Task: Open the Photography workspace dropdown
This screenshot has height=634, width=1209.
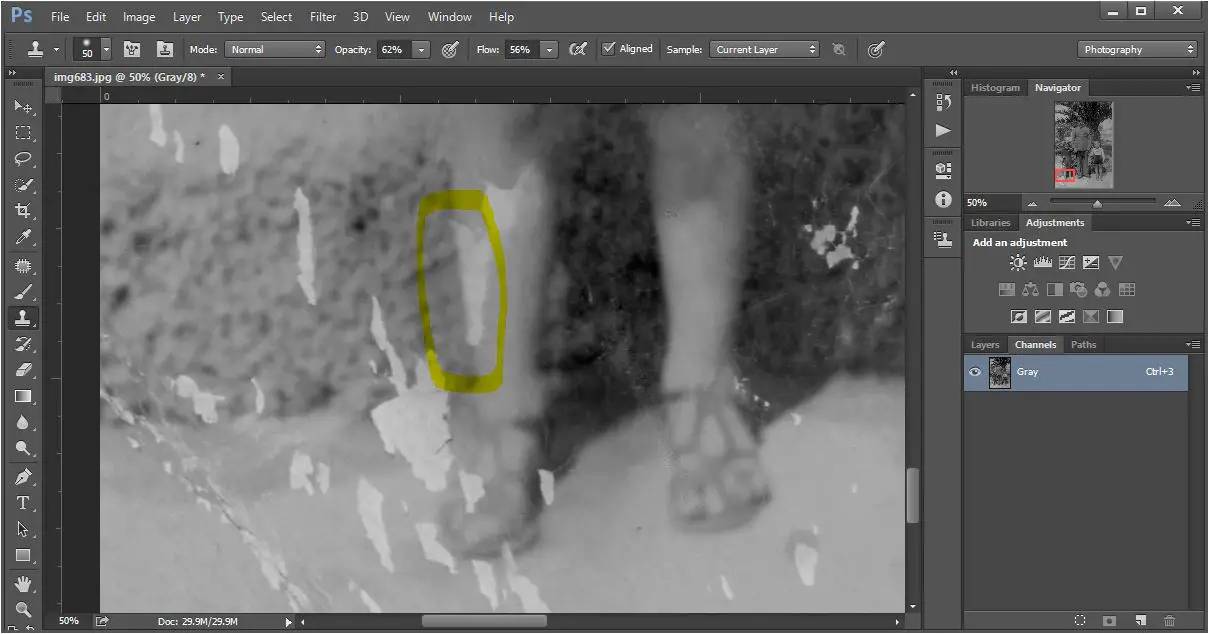Action: tap(1137, 49)
